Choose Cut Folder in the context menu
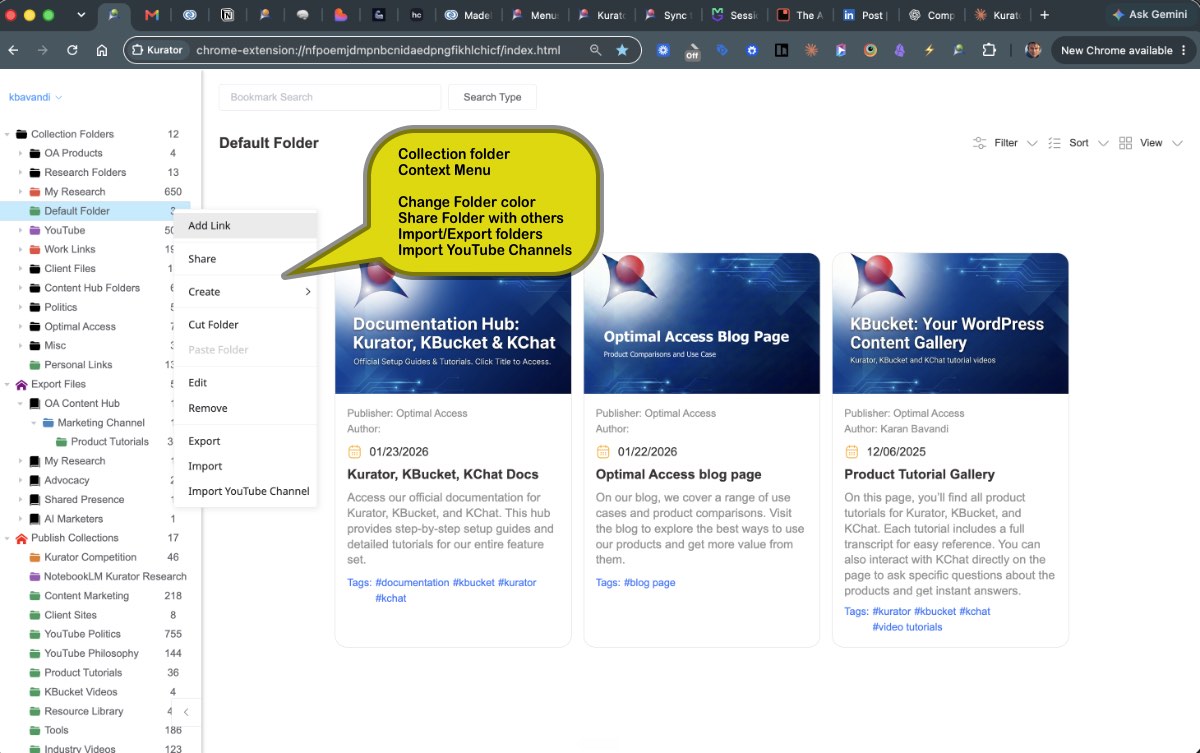The height and width of the screenshot is (753, 1200). [246, 325]
